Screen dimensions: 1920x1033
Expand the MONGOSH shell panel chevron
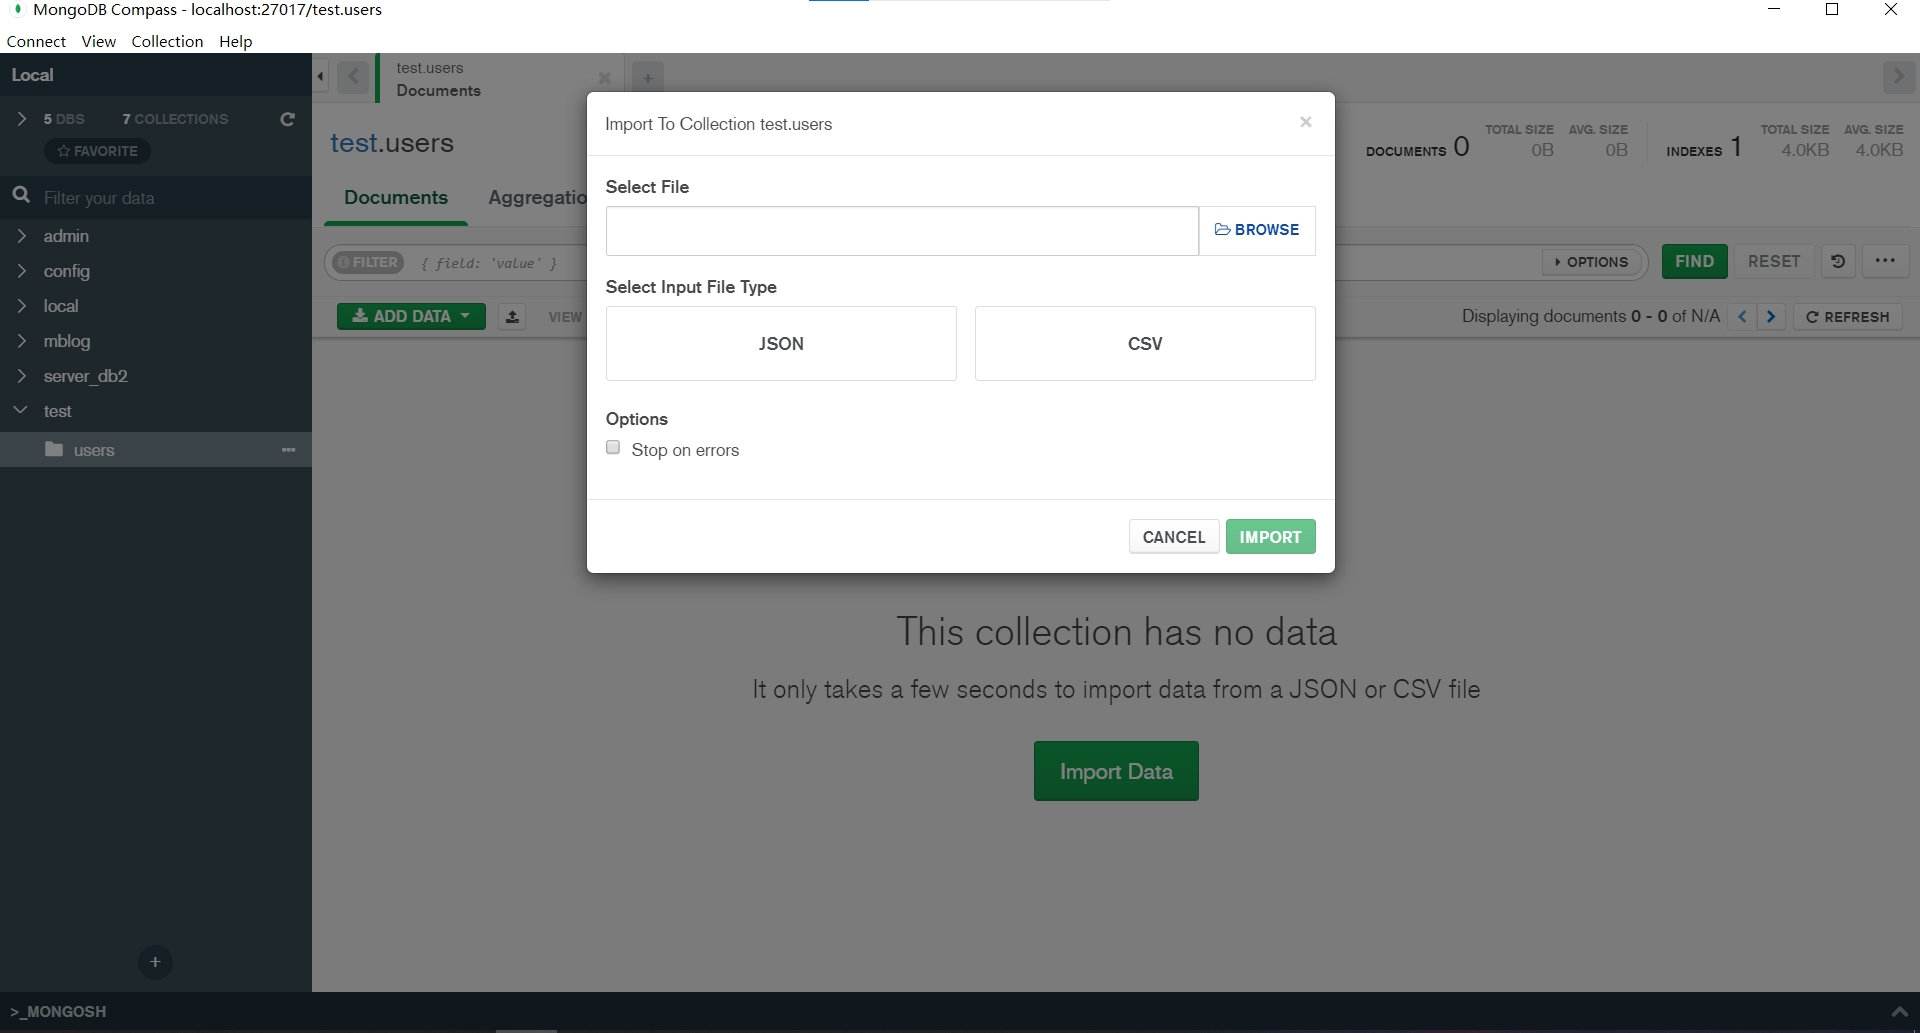(x=1902, y=1011)
